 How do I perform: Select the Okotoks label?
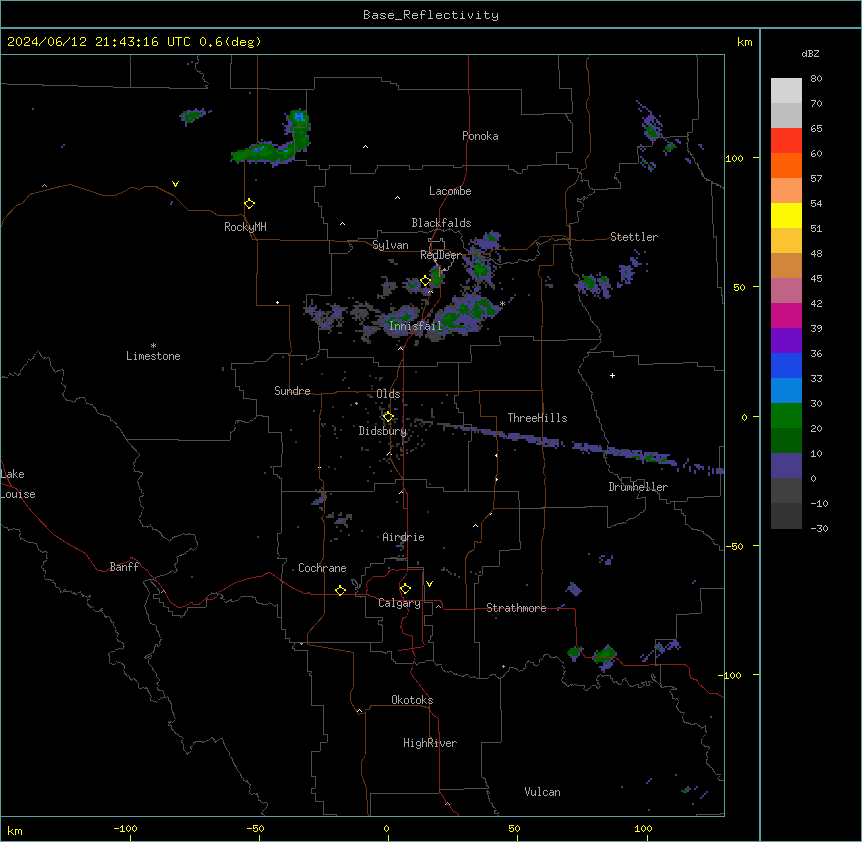tap(412, 700)
